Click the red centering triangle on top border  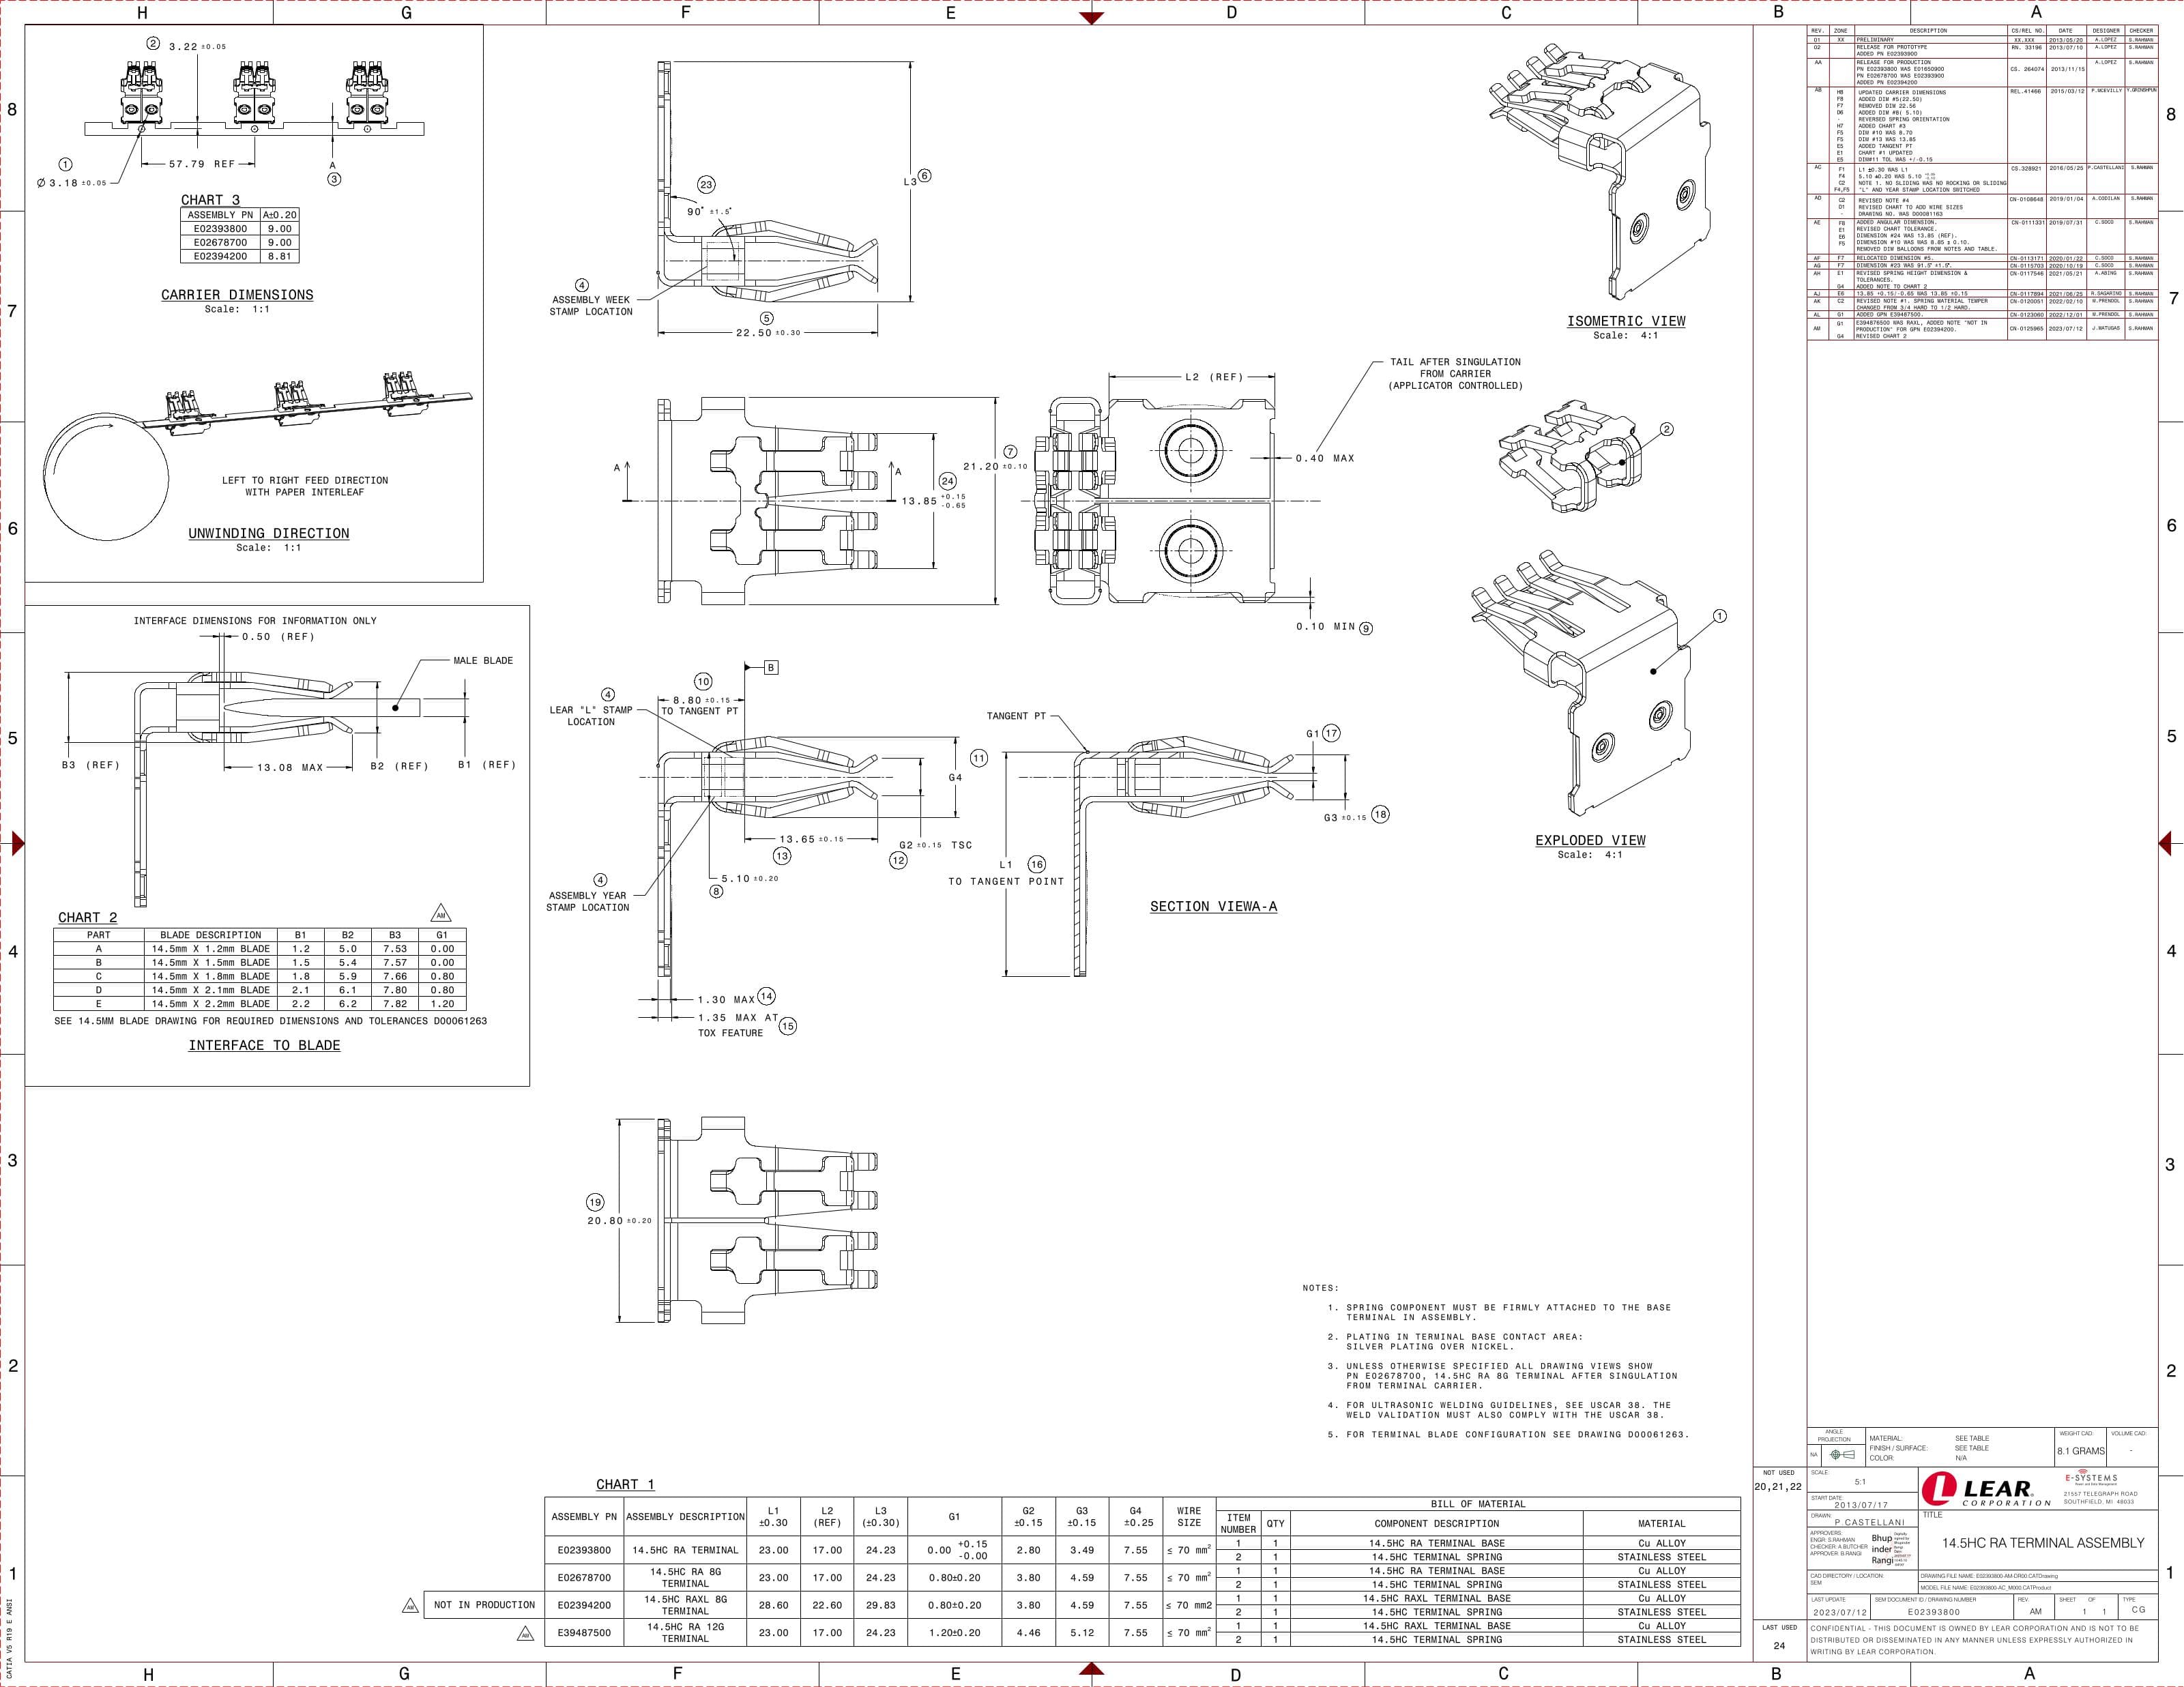1092,17
